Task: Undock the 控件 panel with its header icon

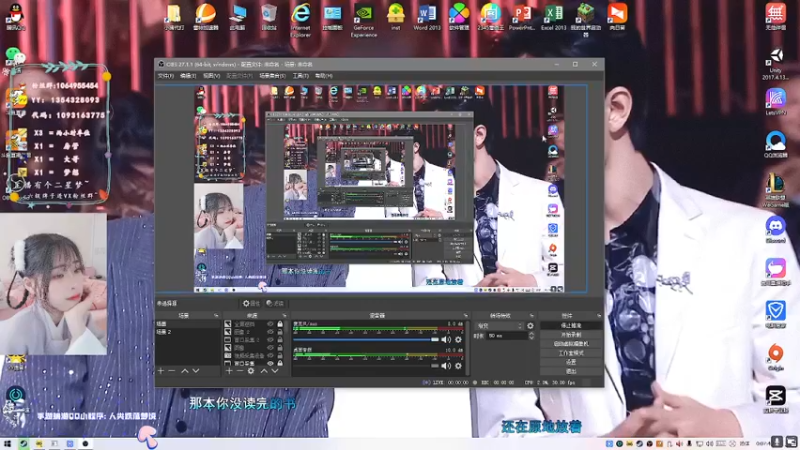Action: (598, 316)
